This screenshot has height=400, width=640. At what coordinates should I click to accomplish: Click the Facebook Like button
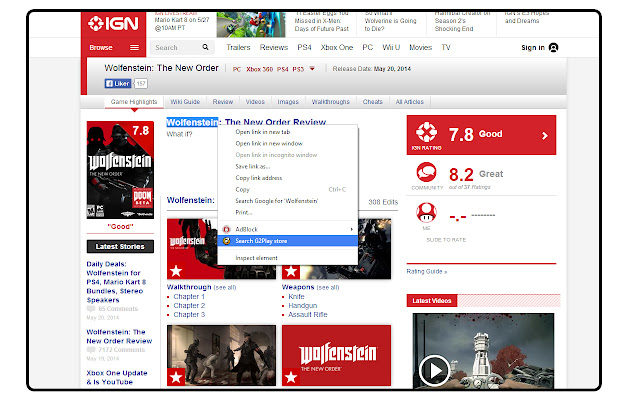pyautogui.click(x=118, y=83)
